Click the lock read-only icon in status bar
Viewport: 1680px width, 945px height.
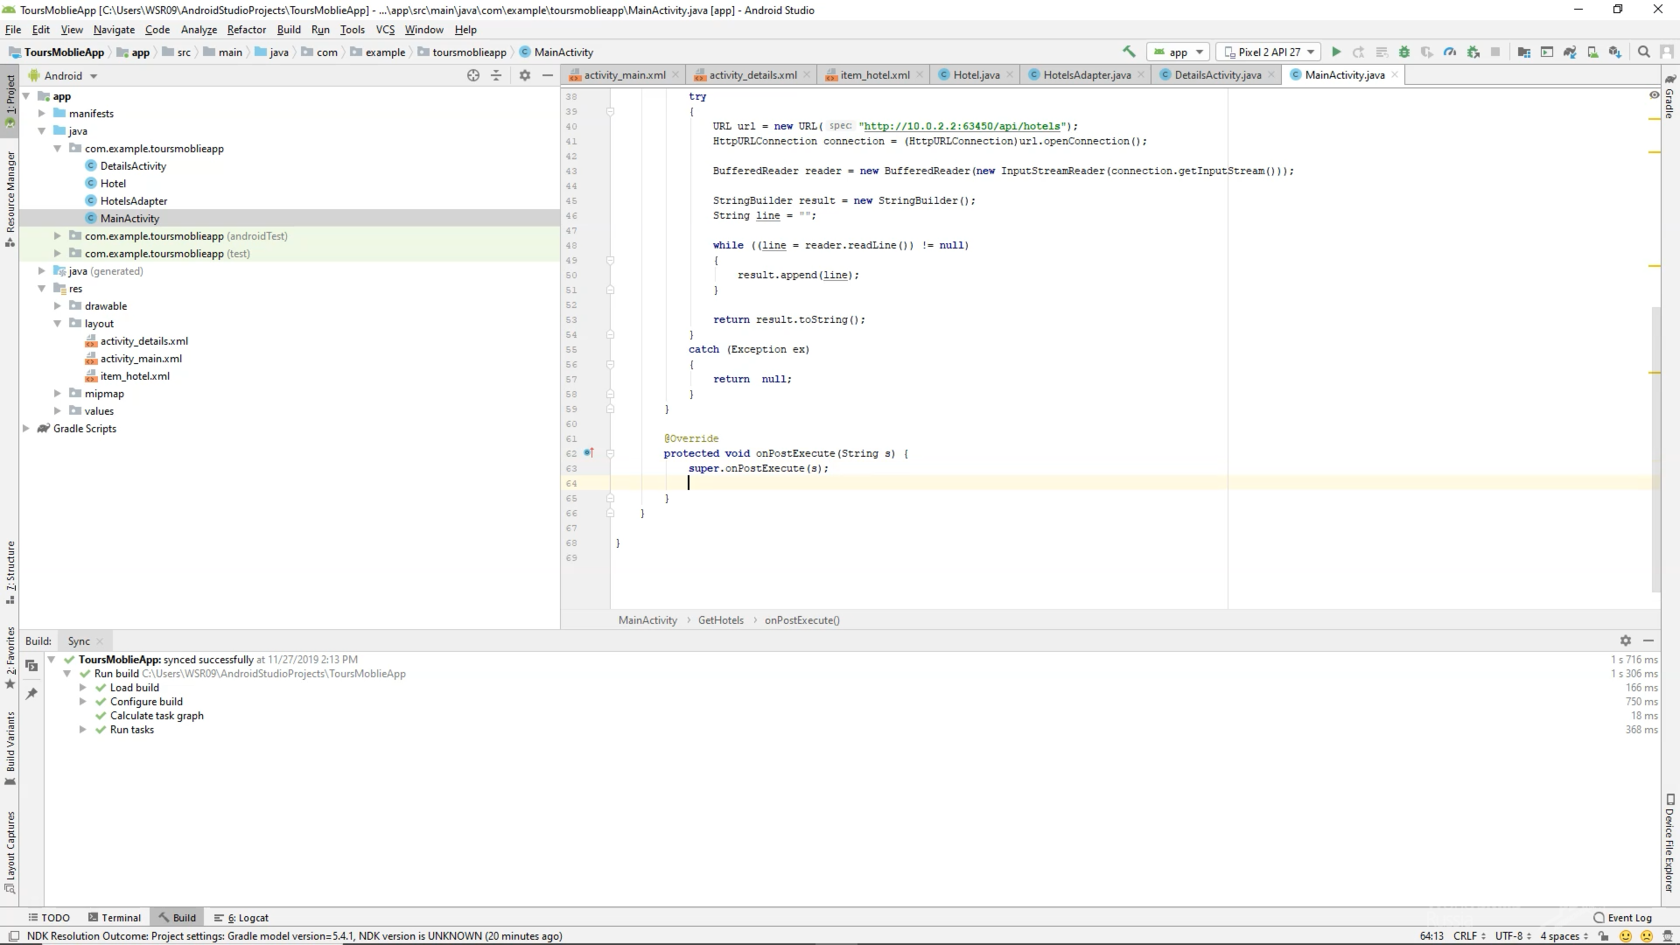pyautogui.click(x=1603, y=936)
